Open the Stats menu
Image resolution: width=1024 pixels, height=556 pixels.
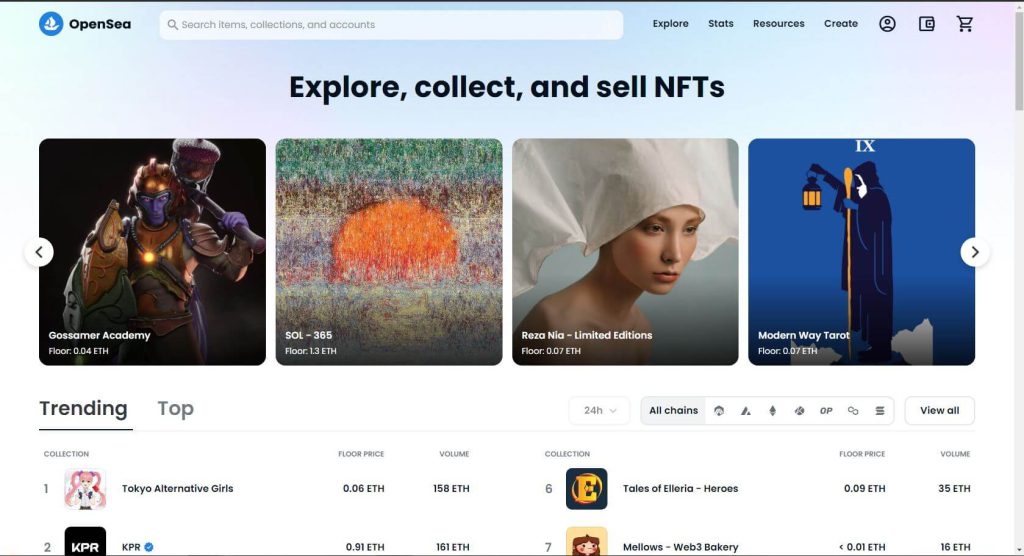coord(721,24)
